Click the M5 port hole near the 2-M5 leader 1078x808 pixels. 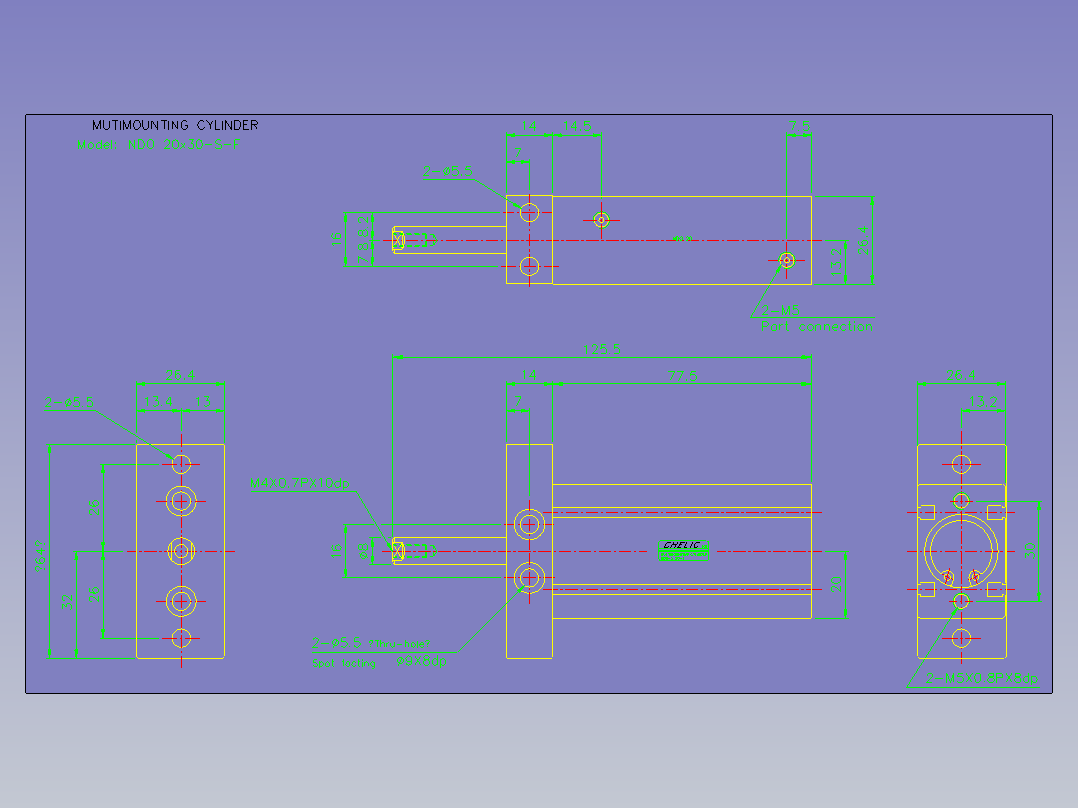pyautogui.click(x=786, y=260)
